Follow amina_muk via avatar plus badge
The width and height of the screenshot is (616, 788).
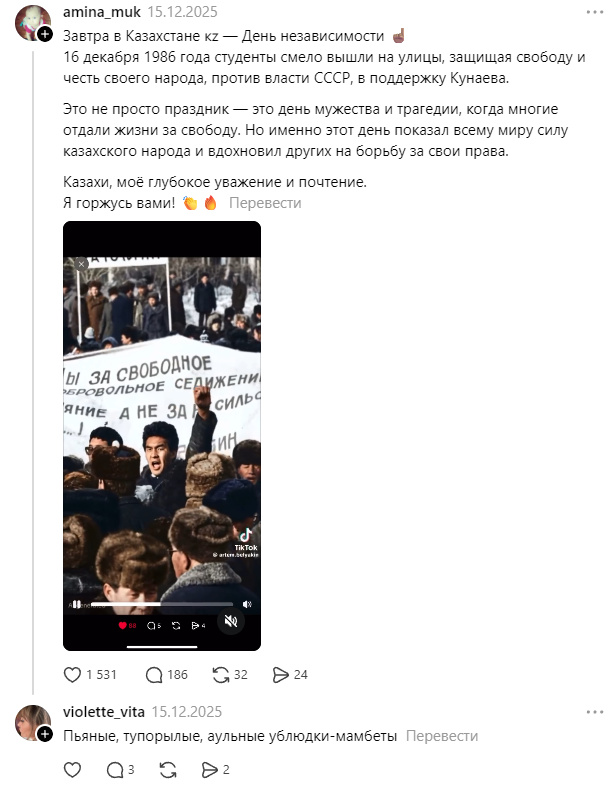(x=45, y=34)
